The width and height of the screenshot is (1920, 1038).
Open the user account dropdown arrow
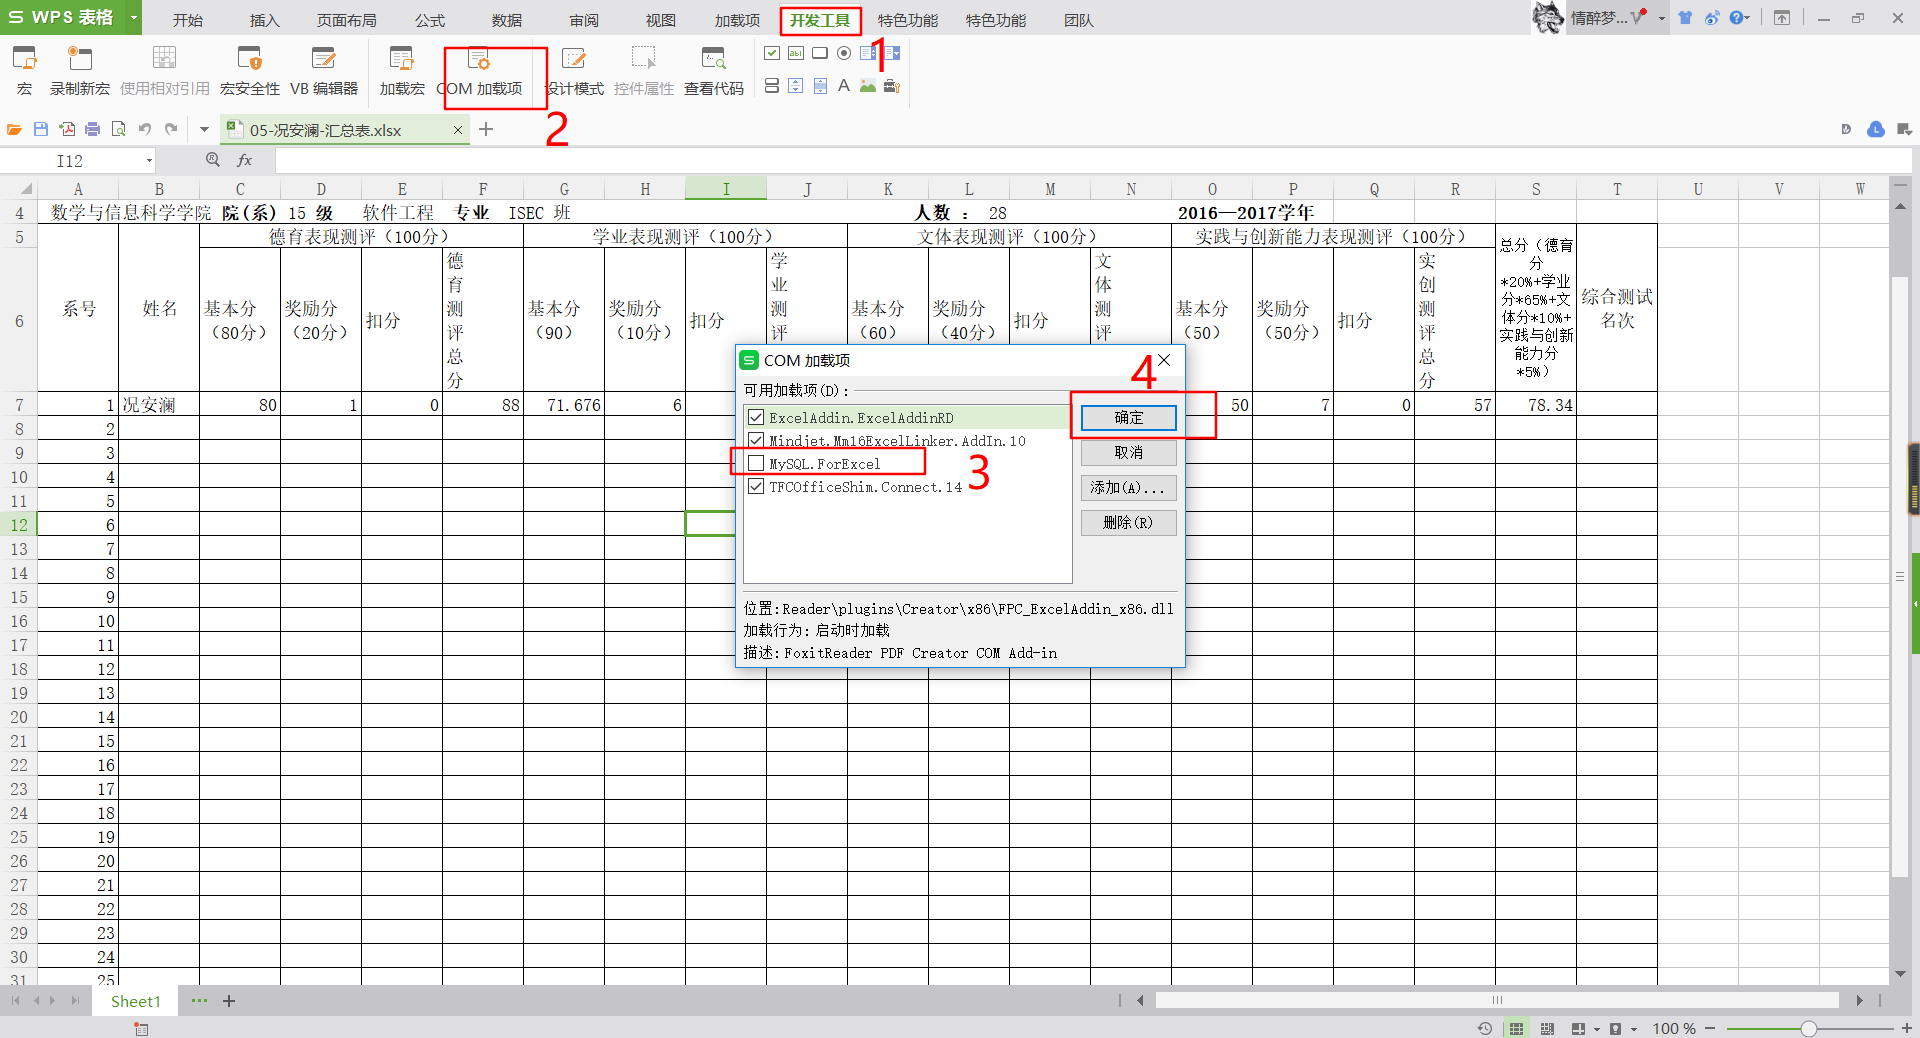[1661, 18]
